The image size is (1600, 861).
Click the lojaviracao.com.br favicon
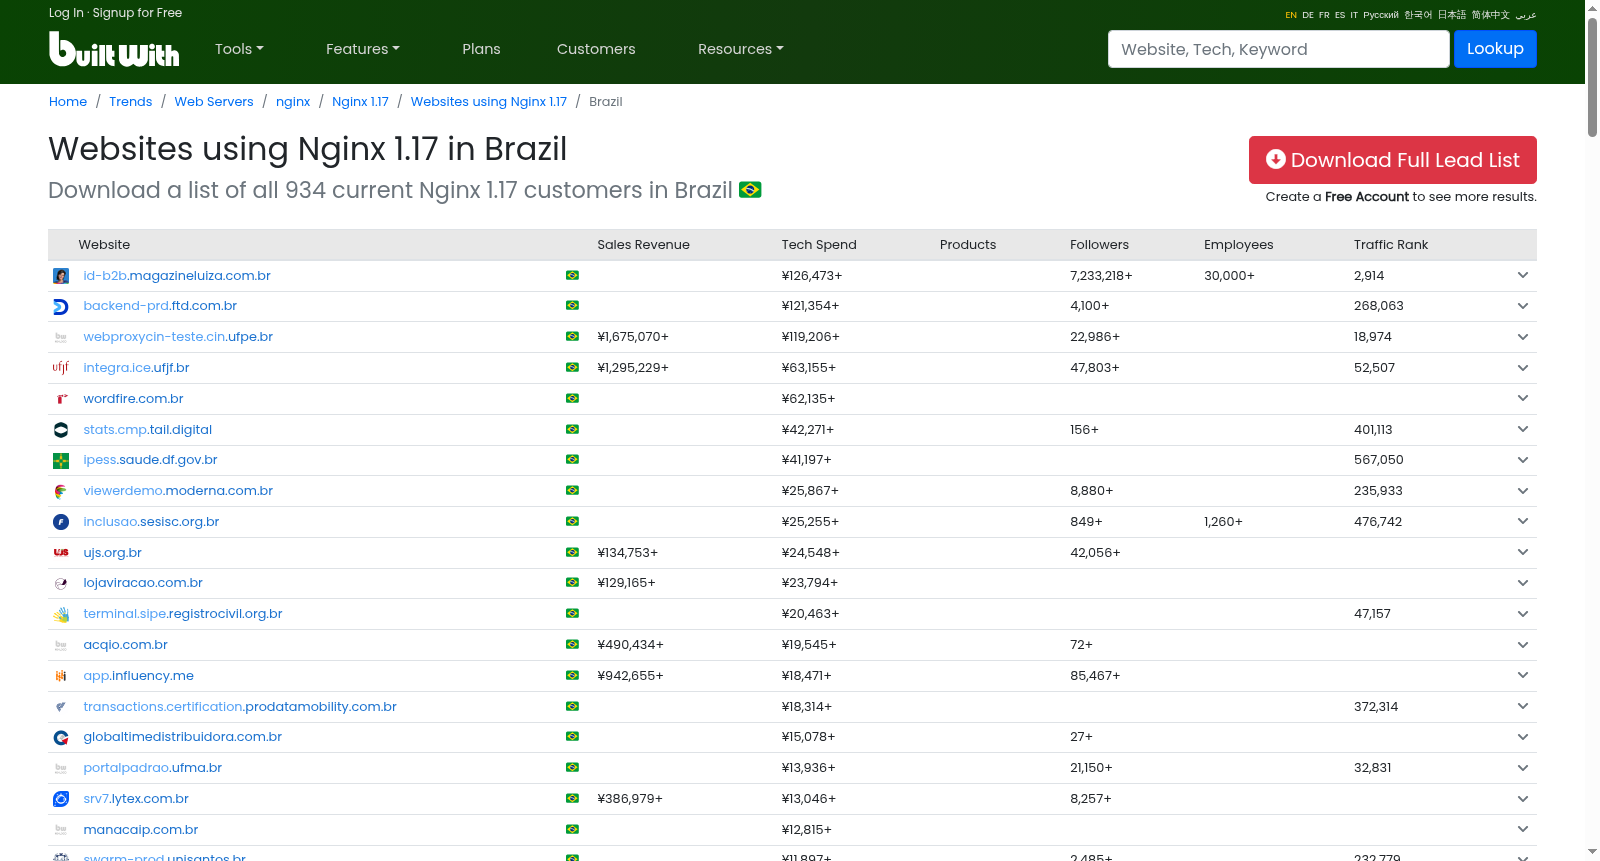(61, 584)
